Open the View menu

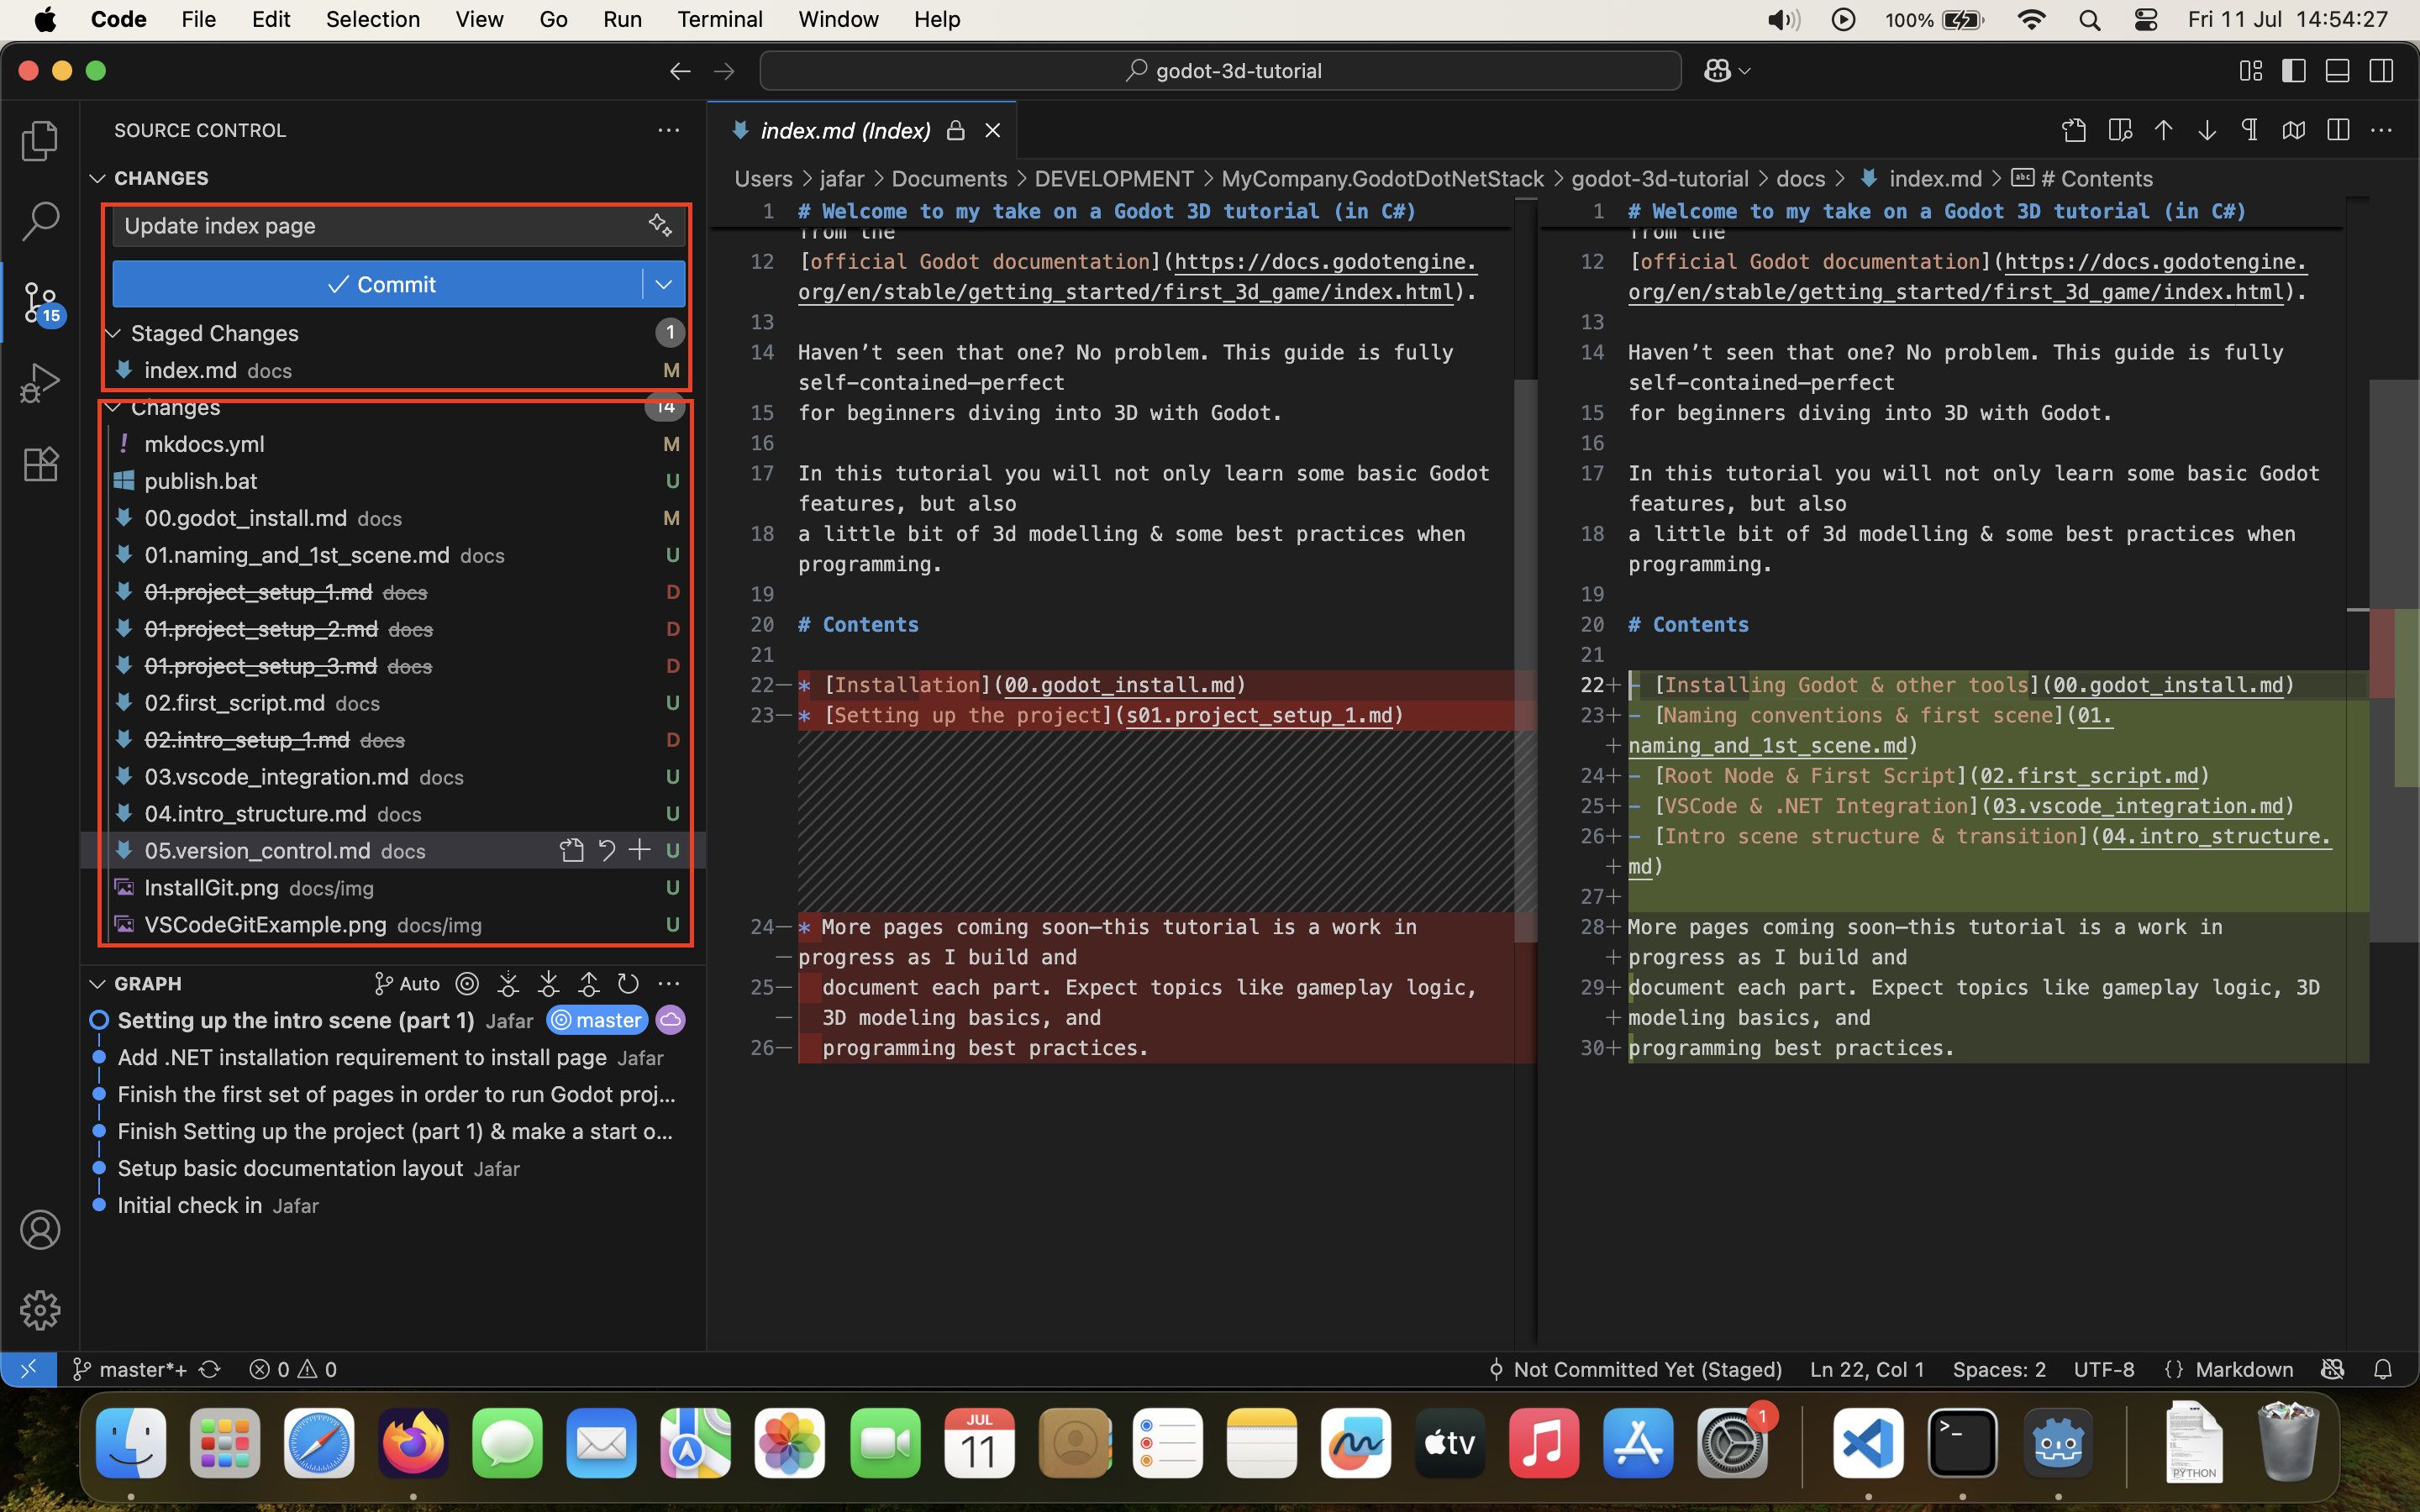[x=479, y=19]
